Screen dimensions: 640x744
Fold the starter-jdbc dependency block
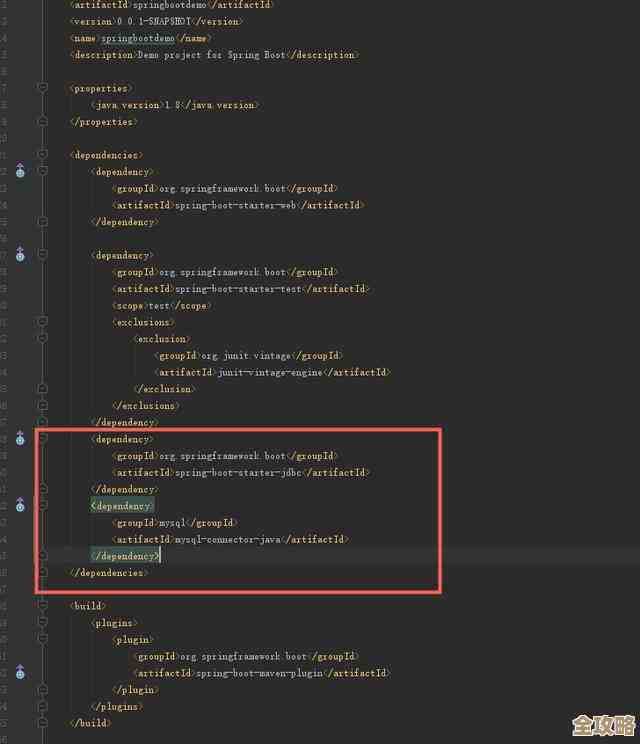(43, 438)
